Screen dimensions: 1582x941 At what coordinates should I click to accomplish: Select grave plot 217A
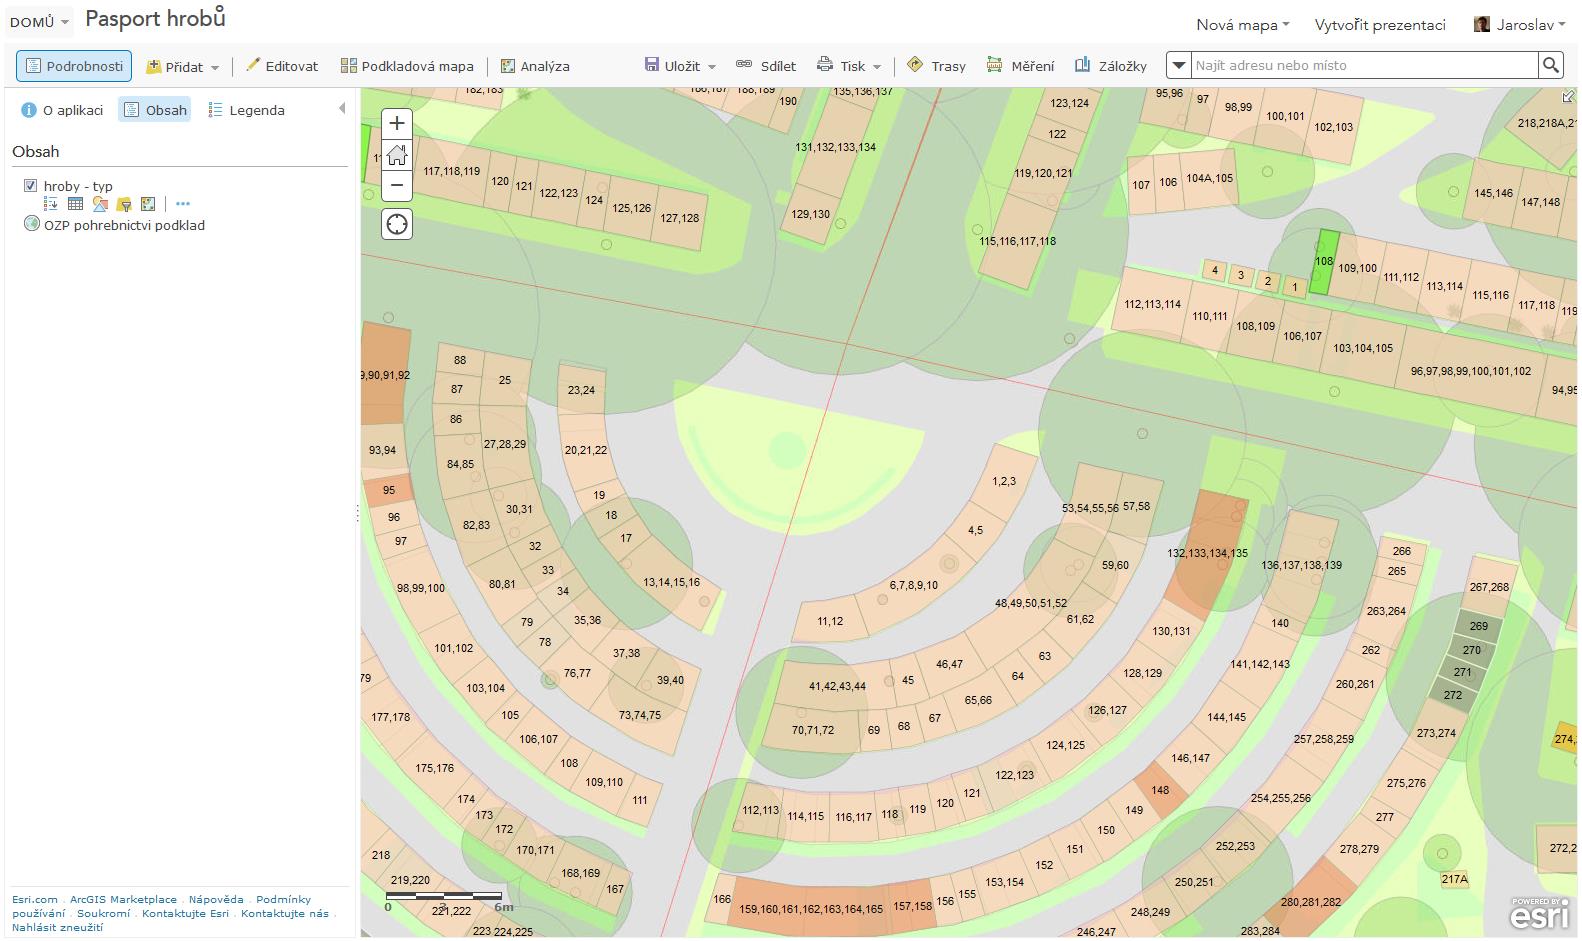click(x=1455, y=879)
